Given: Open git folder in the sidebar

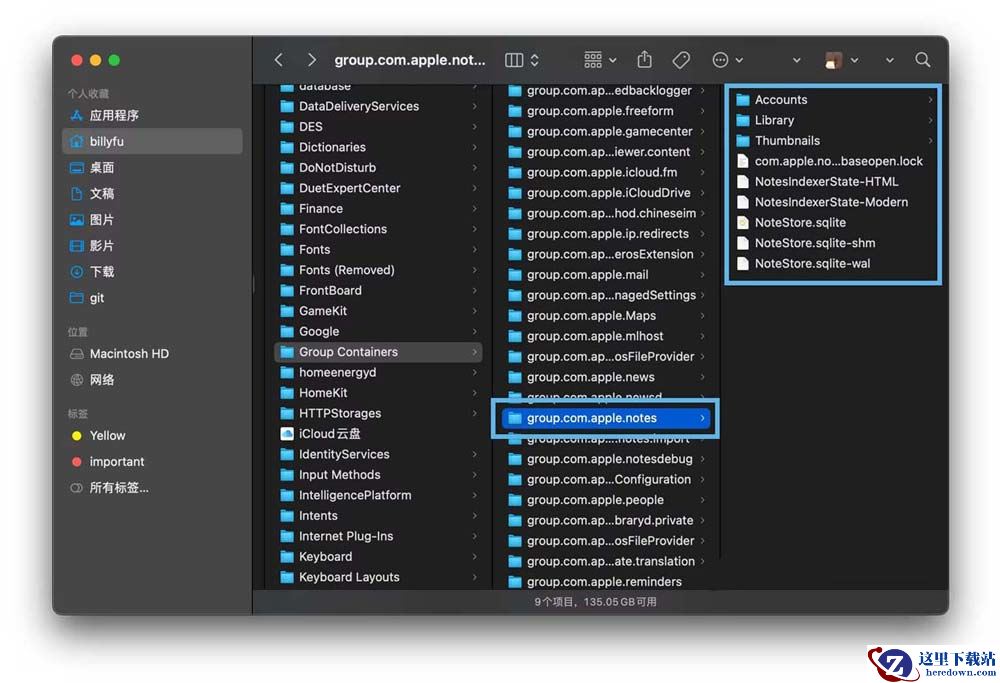Looking at the screenshot, I should click(152, 298).
